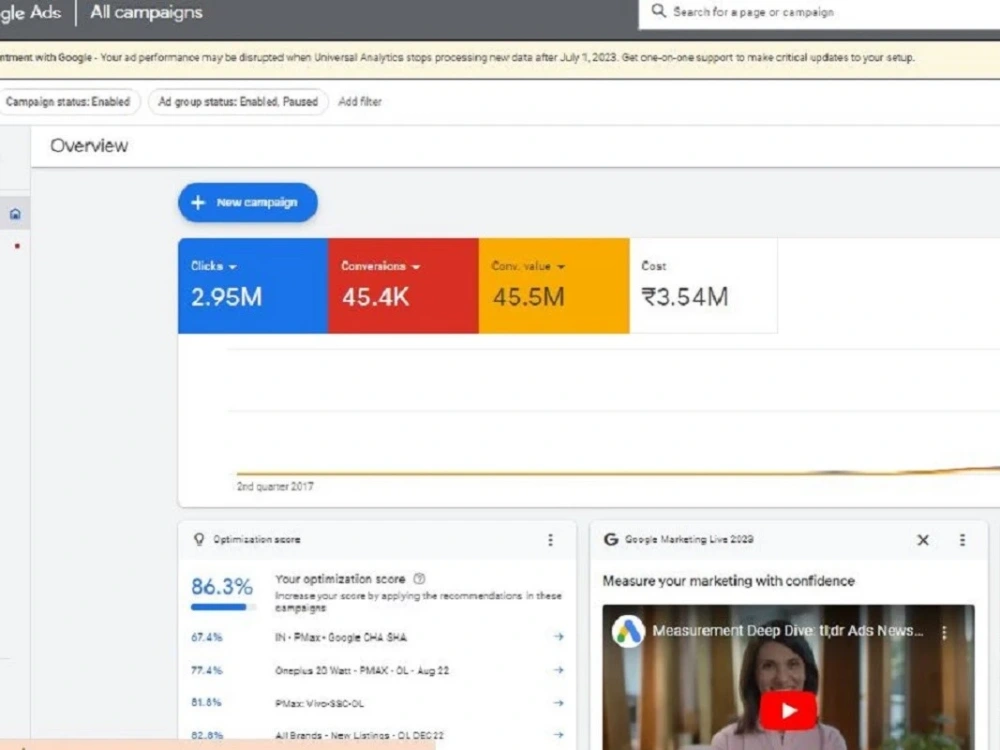This screenshot has width=1000, height=750.
Task: Open arrow for All Brands - New Listings row
Action: tap(558, 735)
